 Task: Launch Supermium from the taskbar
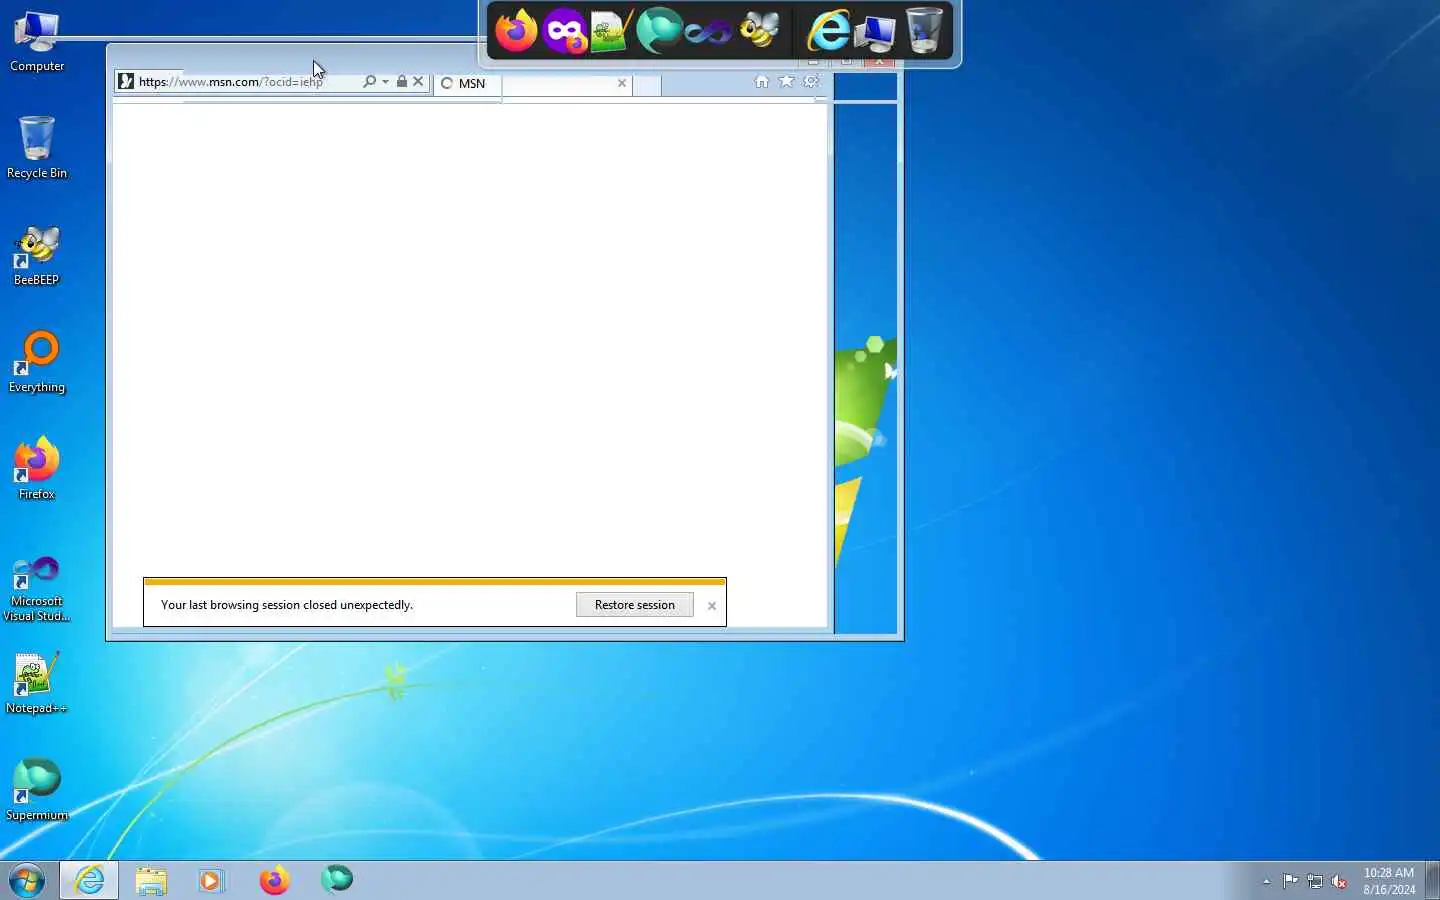coord(337,880)
